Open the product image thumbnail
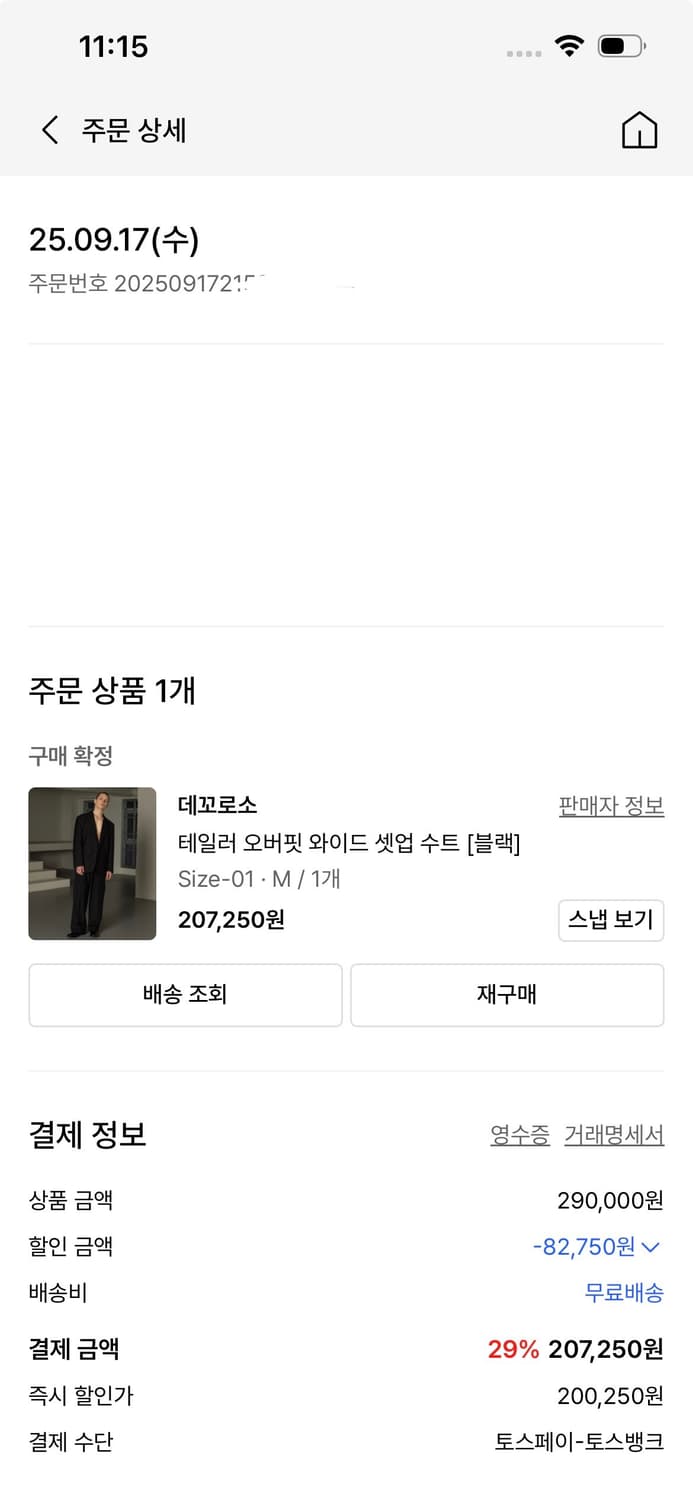The image size is (693, 1500). pos(92,863)
